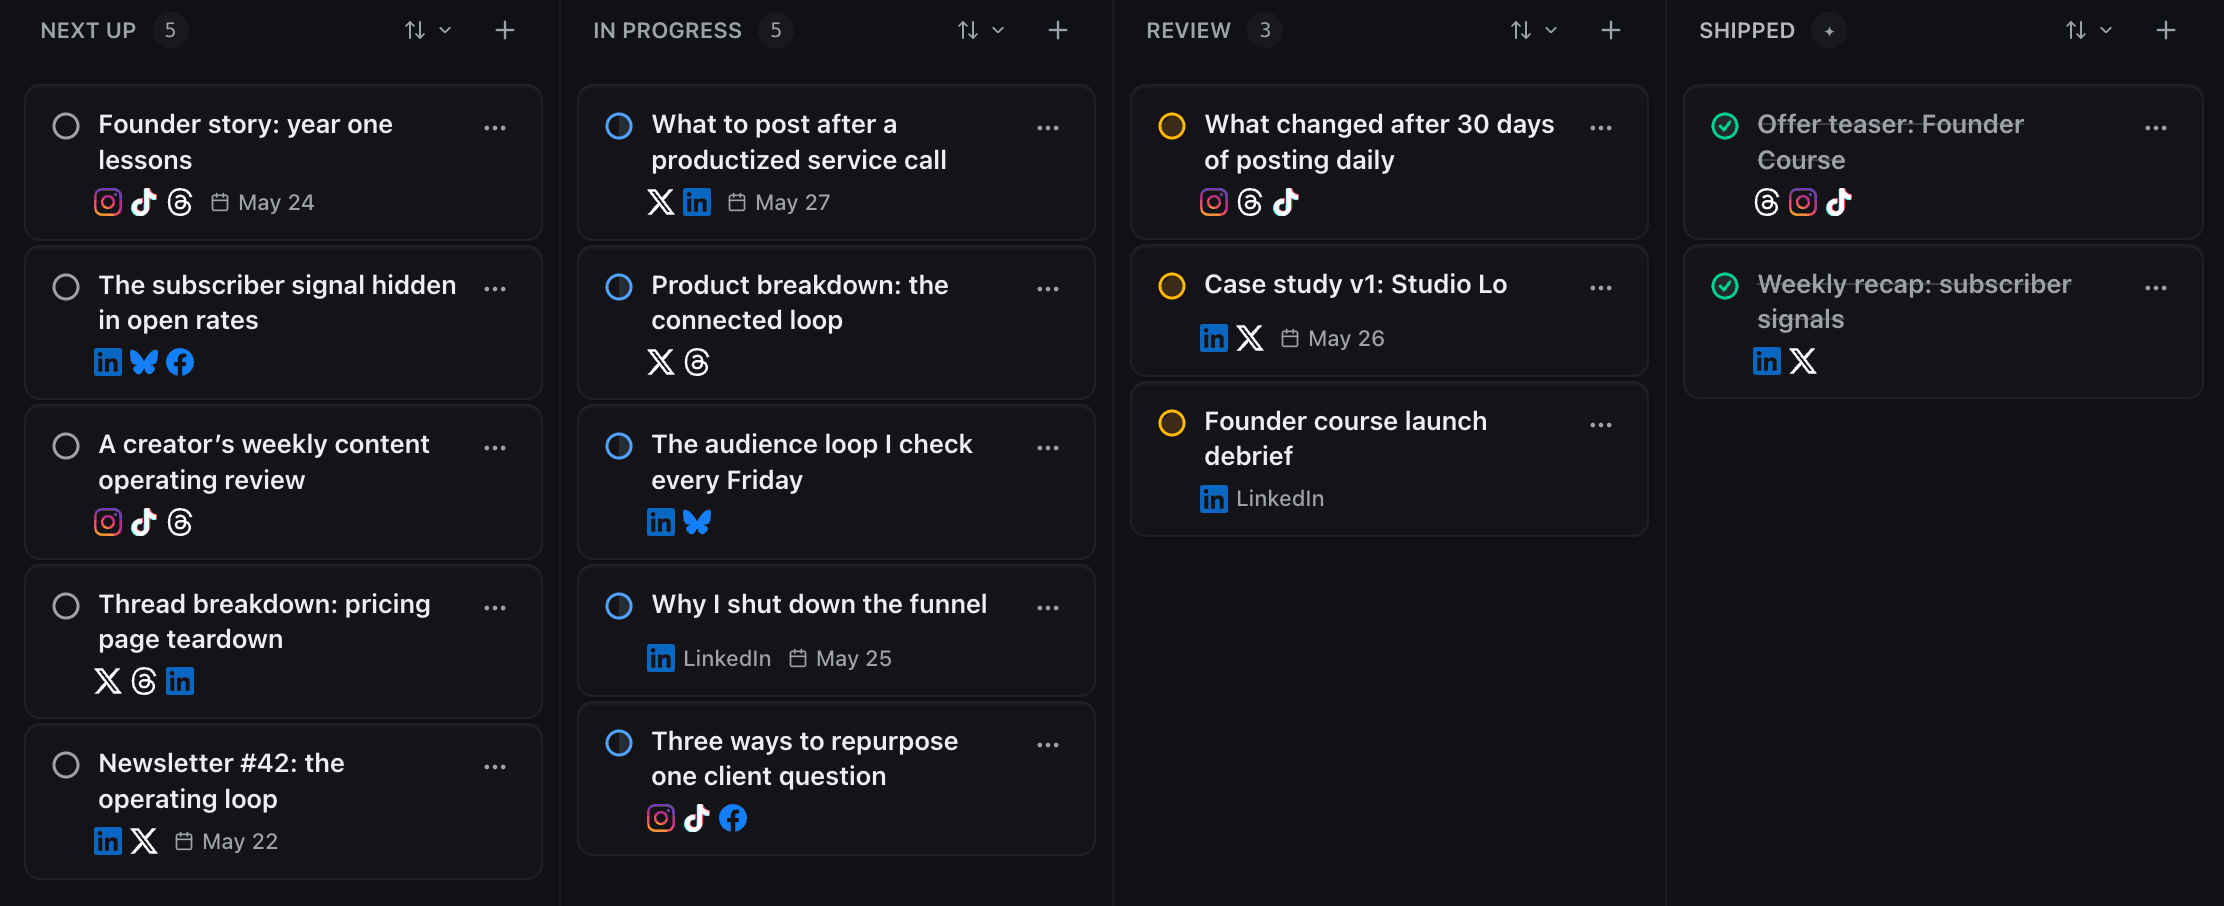
Task: Click Bluesky icon on 'subscriber signal hidden' card
Action: click(x=144, y=362)
